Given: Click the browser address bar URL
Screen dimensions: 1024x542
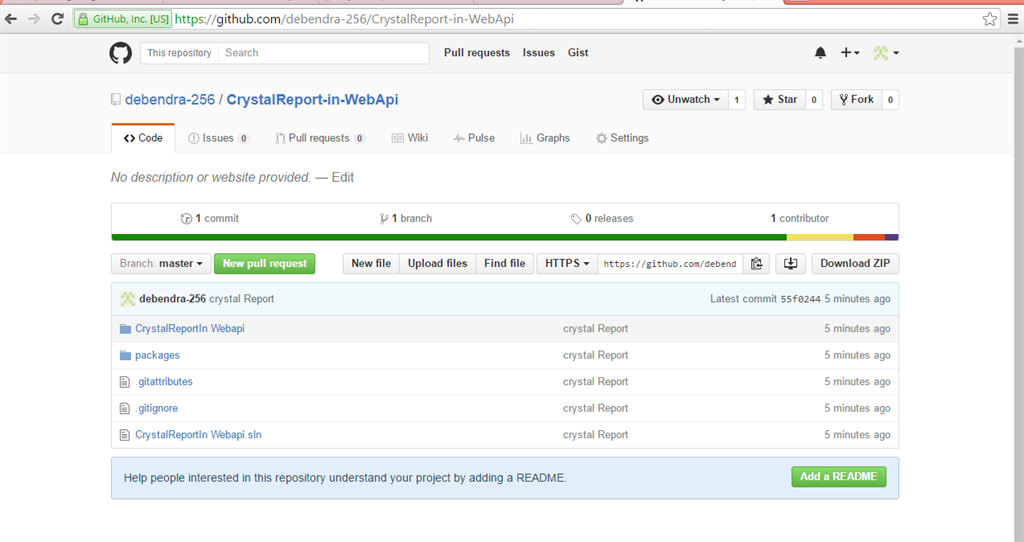Looking at the screenshot, I should click(344, 19).
